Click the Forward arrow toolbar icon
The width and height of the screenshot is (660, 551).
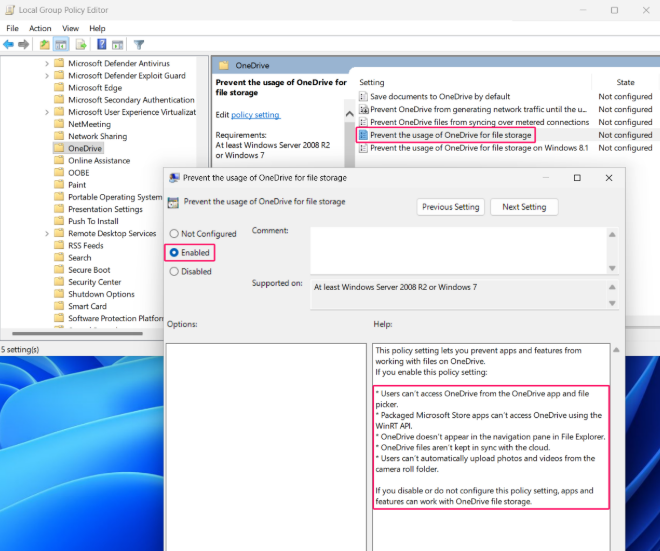(24, 44)
